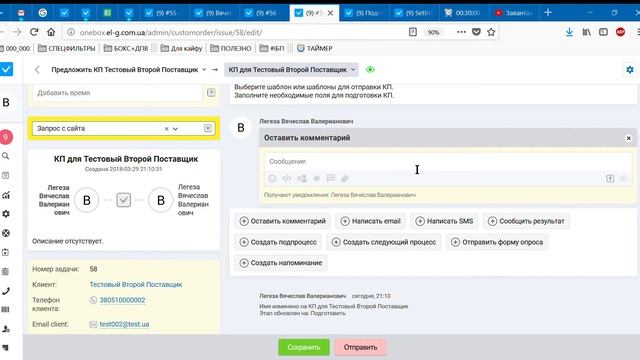Open the СПЕЦФИЛЬТРЫ bookmark folder

[67, 48]
